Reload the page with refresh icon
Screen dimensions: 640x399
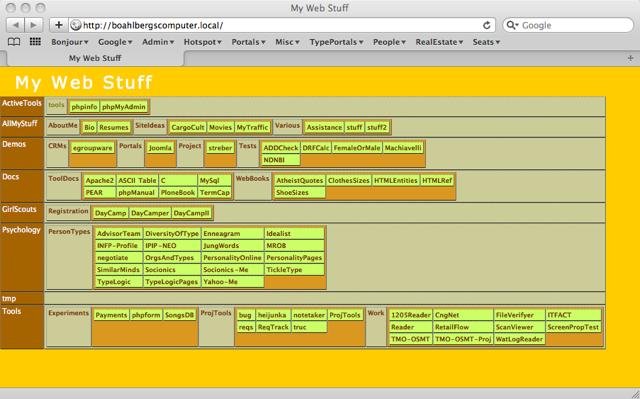[x=486, y=25]
